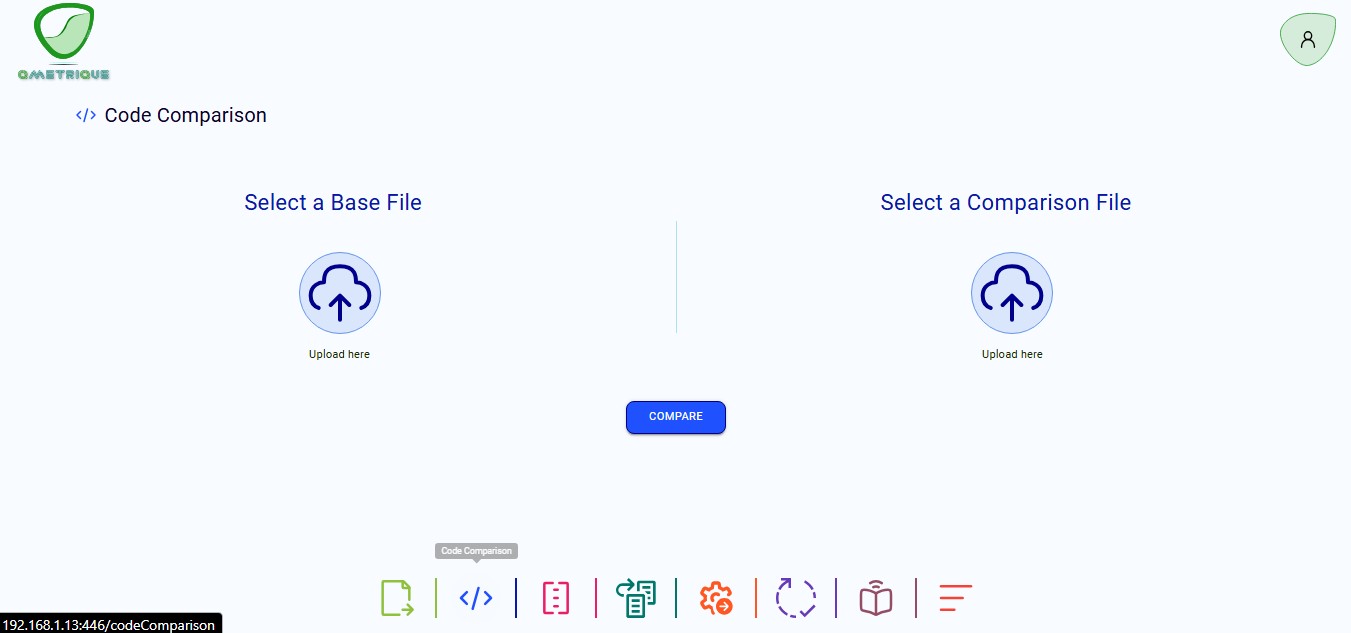Click the Code Comparison page title
The width and height of the screenshot is (1351, 633).
tap(185, 115)
